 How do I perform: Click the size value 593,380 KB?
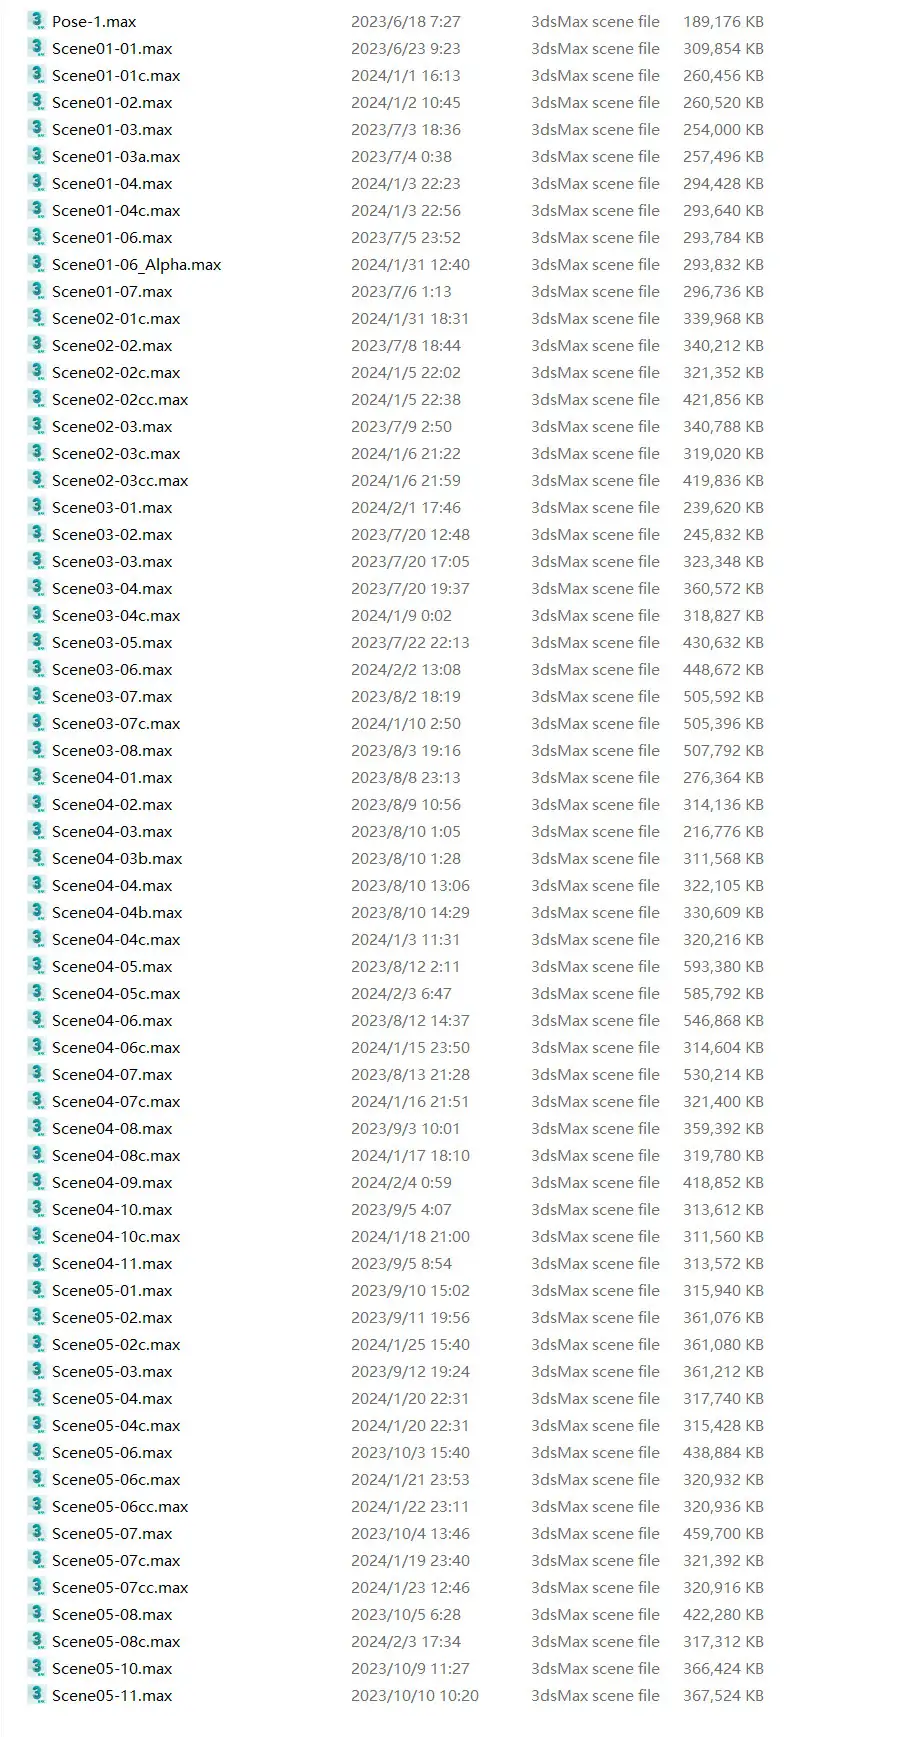pyautogui.click(x=723, y=966)
